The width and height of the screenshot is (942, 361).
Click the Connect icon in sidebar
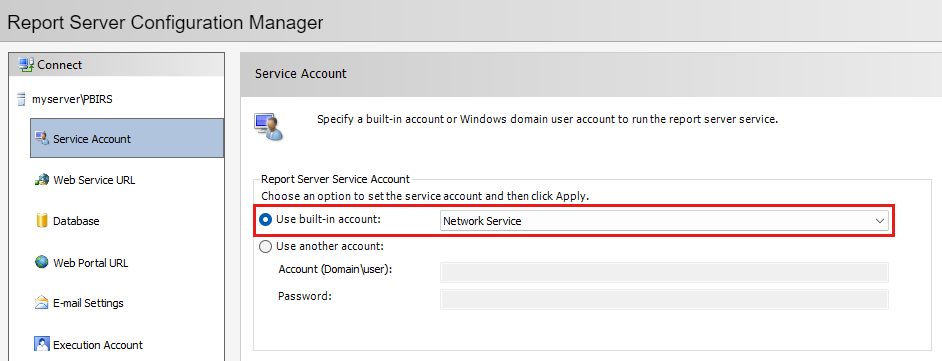click(x=26, y=65)
